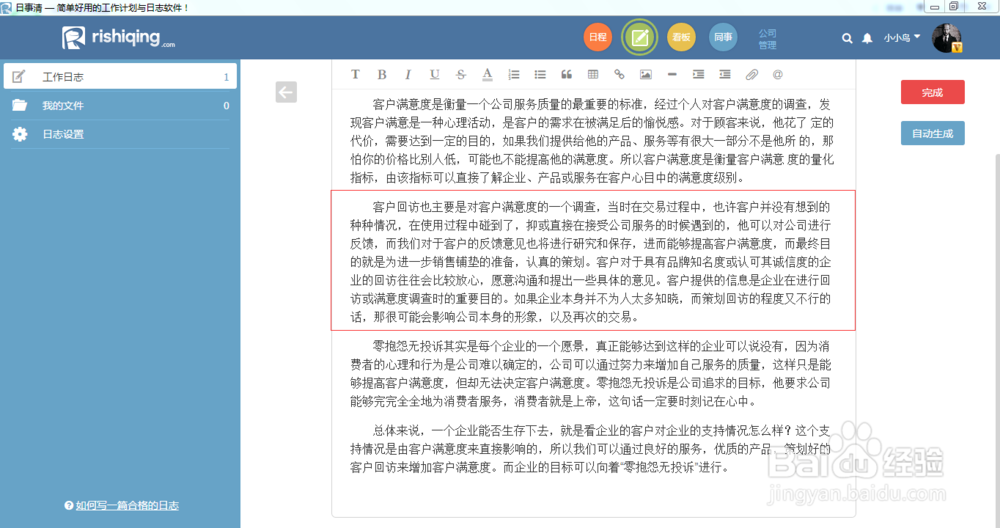
Task: Open the 同事 colleagues view
Action: coord(723,37)
